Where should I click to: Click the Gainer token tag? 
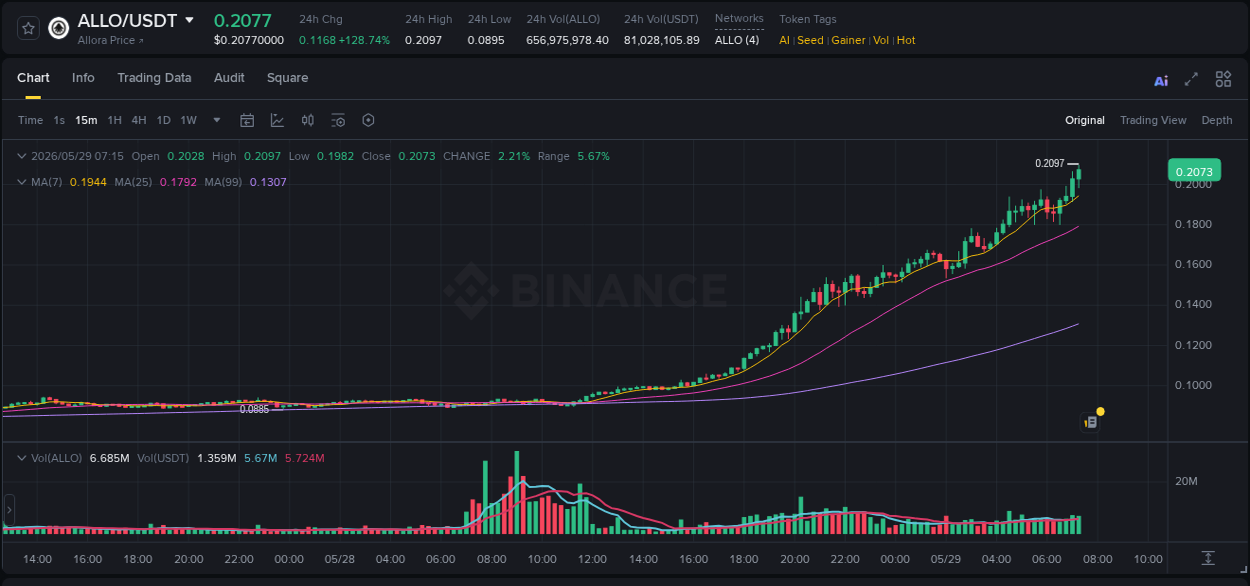coord(848,40)
